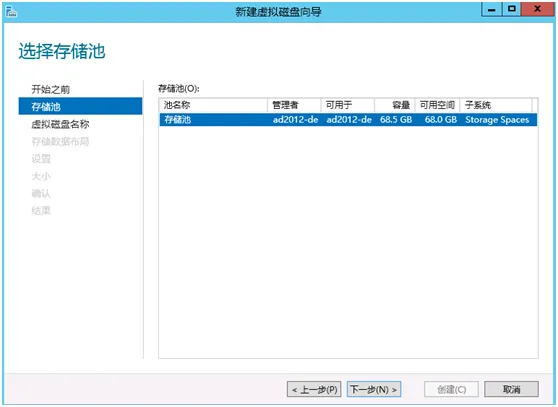Viewport: 558px width, 407px height.
Task: Click the 下一步(N) button
Action: [374, 389]
